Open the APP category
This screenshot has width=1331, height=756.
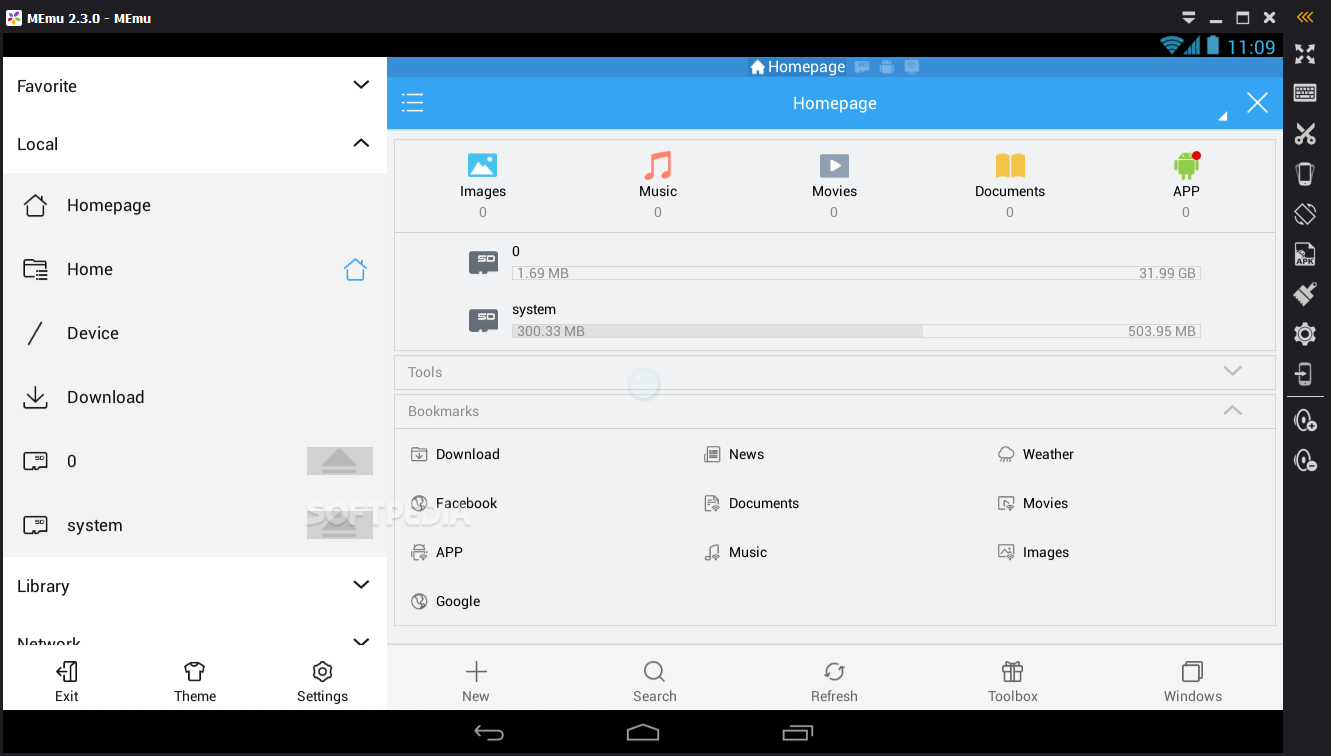click(1186, 184)
